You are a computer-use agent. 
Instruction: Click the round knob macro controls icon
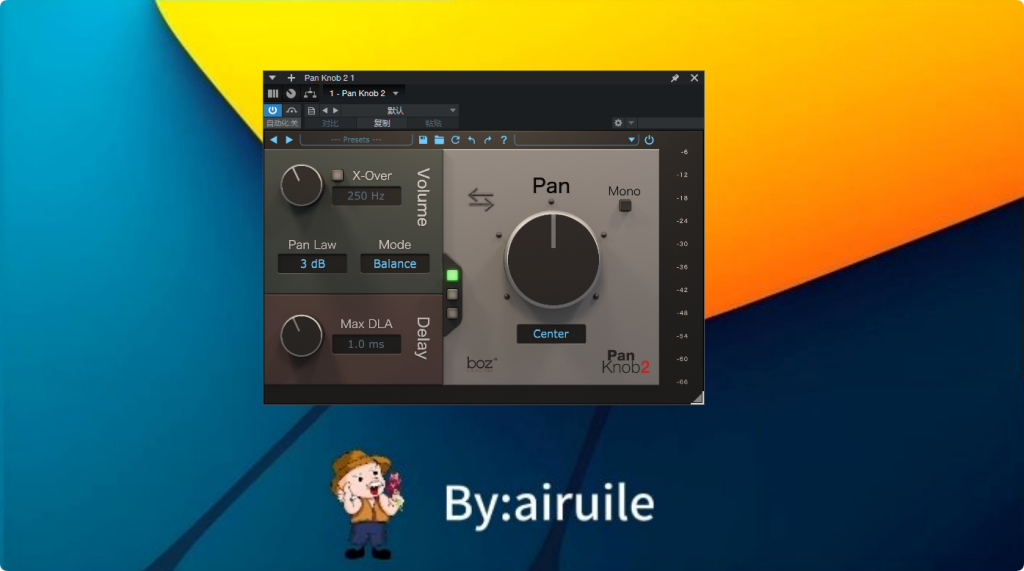(x=291, y=93)
